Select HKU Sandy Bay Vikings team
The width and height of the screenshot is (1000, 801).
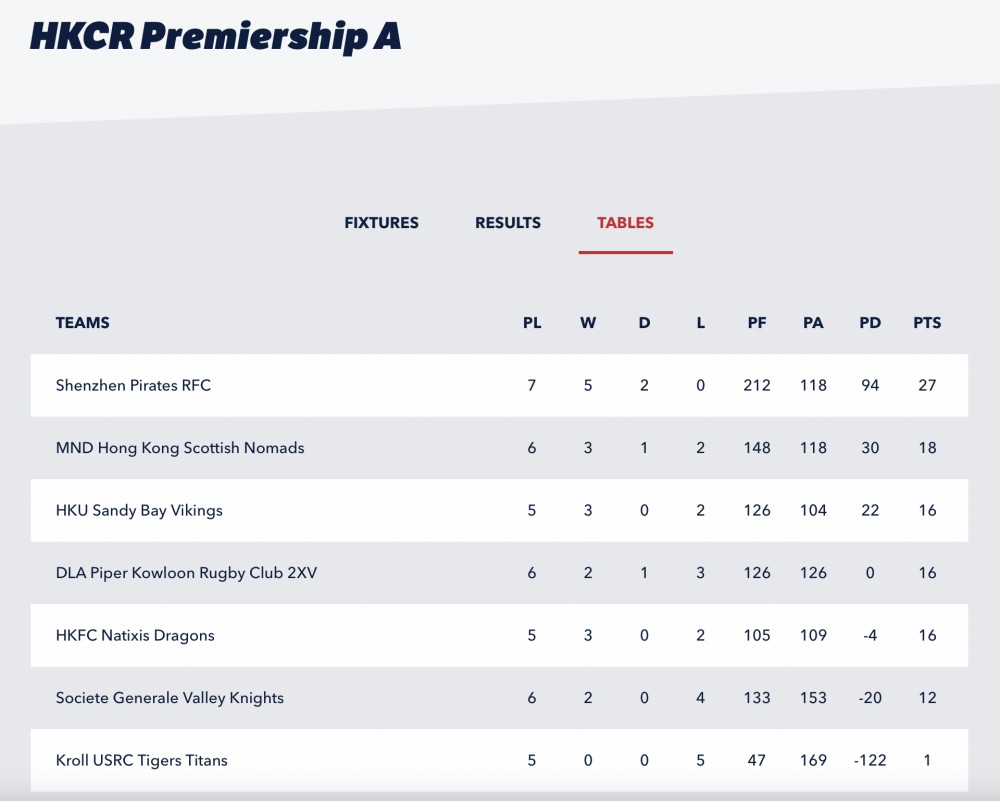pyautogui.click(x=139, y=510)
